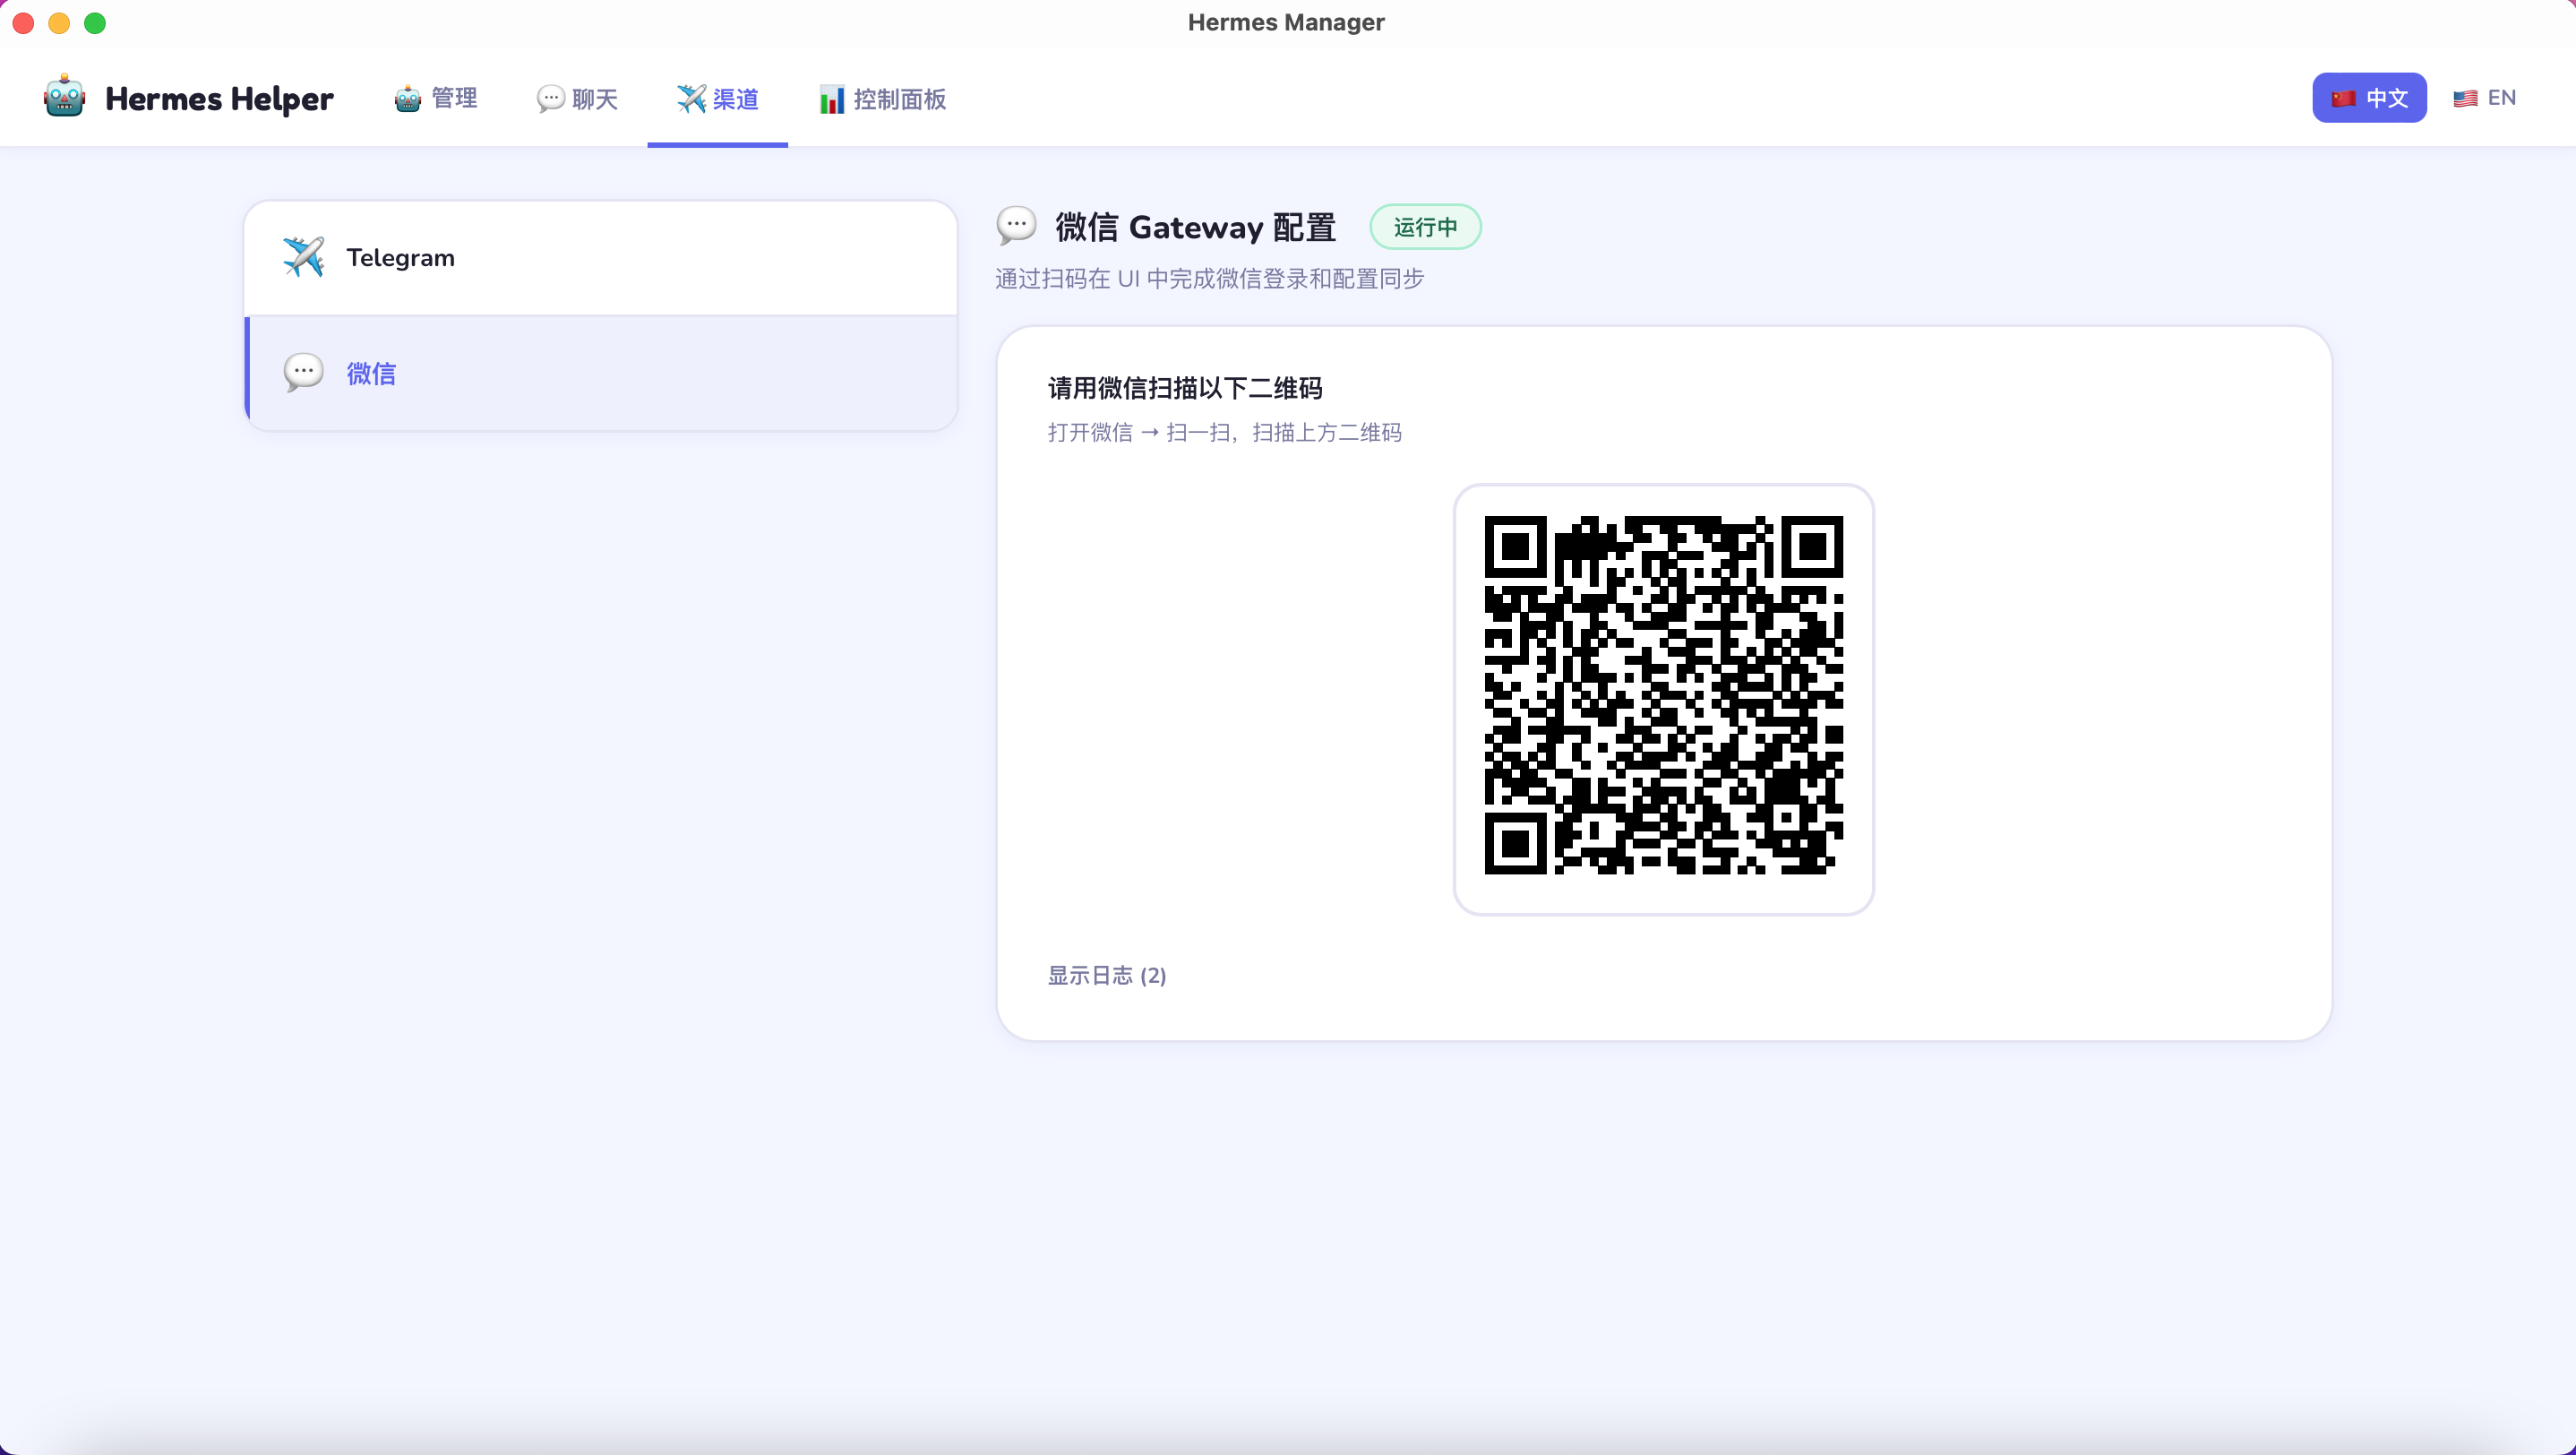Click the Telegram airplane icon in the sidebar
The width and height of the screenshot is (2576, 1455).
coord(304,257)
